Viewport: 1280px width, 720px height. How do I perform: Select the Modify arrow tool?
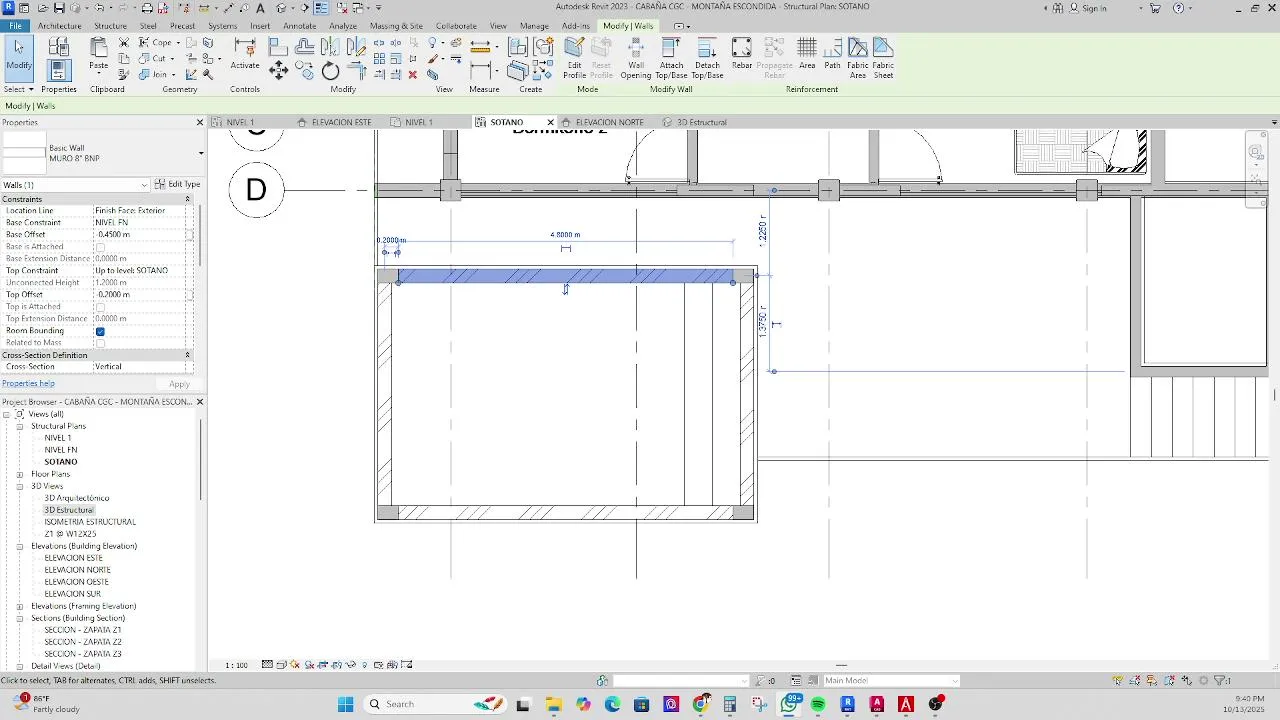click(19, 56)
